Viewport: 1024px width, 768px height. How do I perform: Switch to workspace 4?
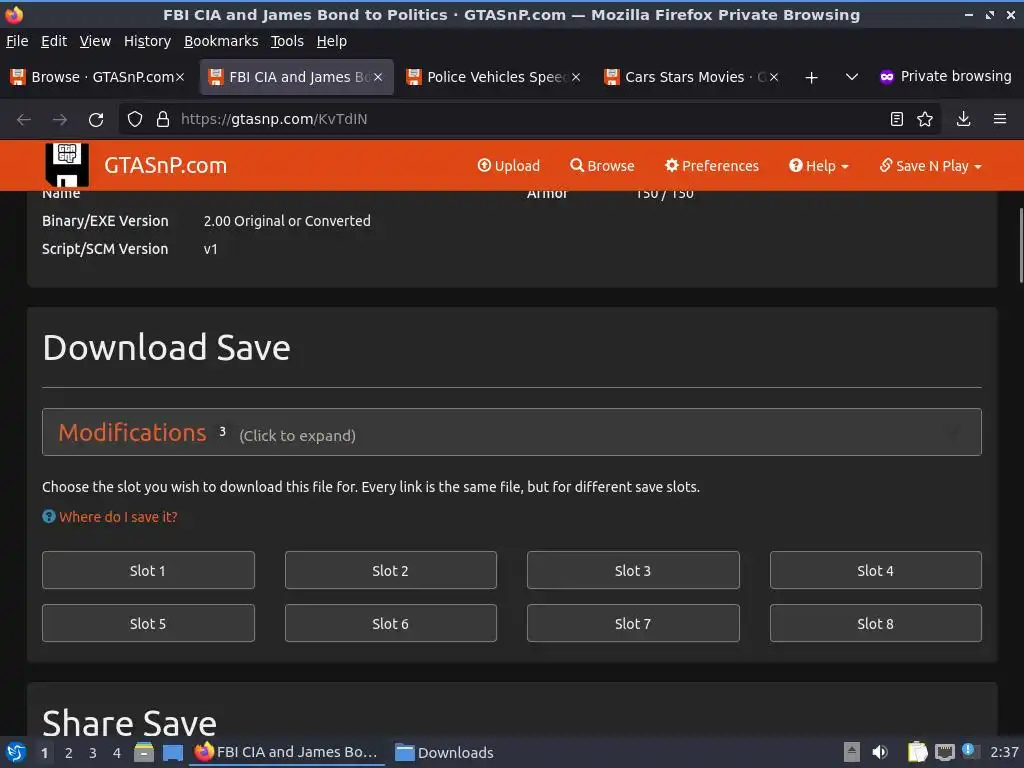pos(117,753)
